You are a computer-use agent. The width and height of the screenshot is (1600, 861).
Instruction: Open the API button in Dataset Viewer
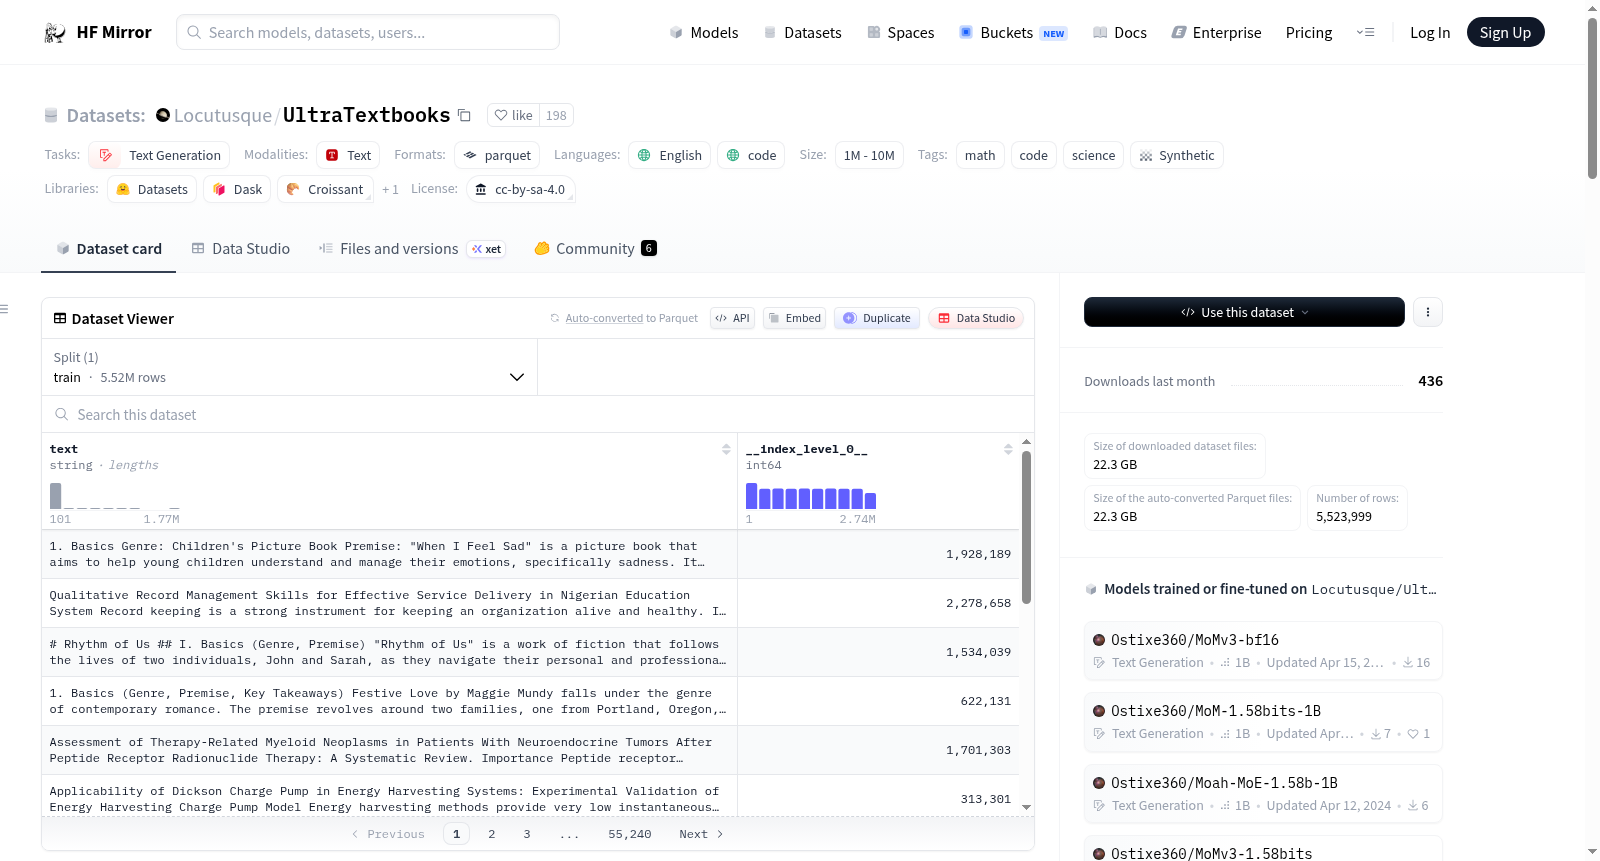point(732,318)
